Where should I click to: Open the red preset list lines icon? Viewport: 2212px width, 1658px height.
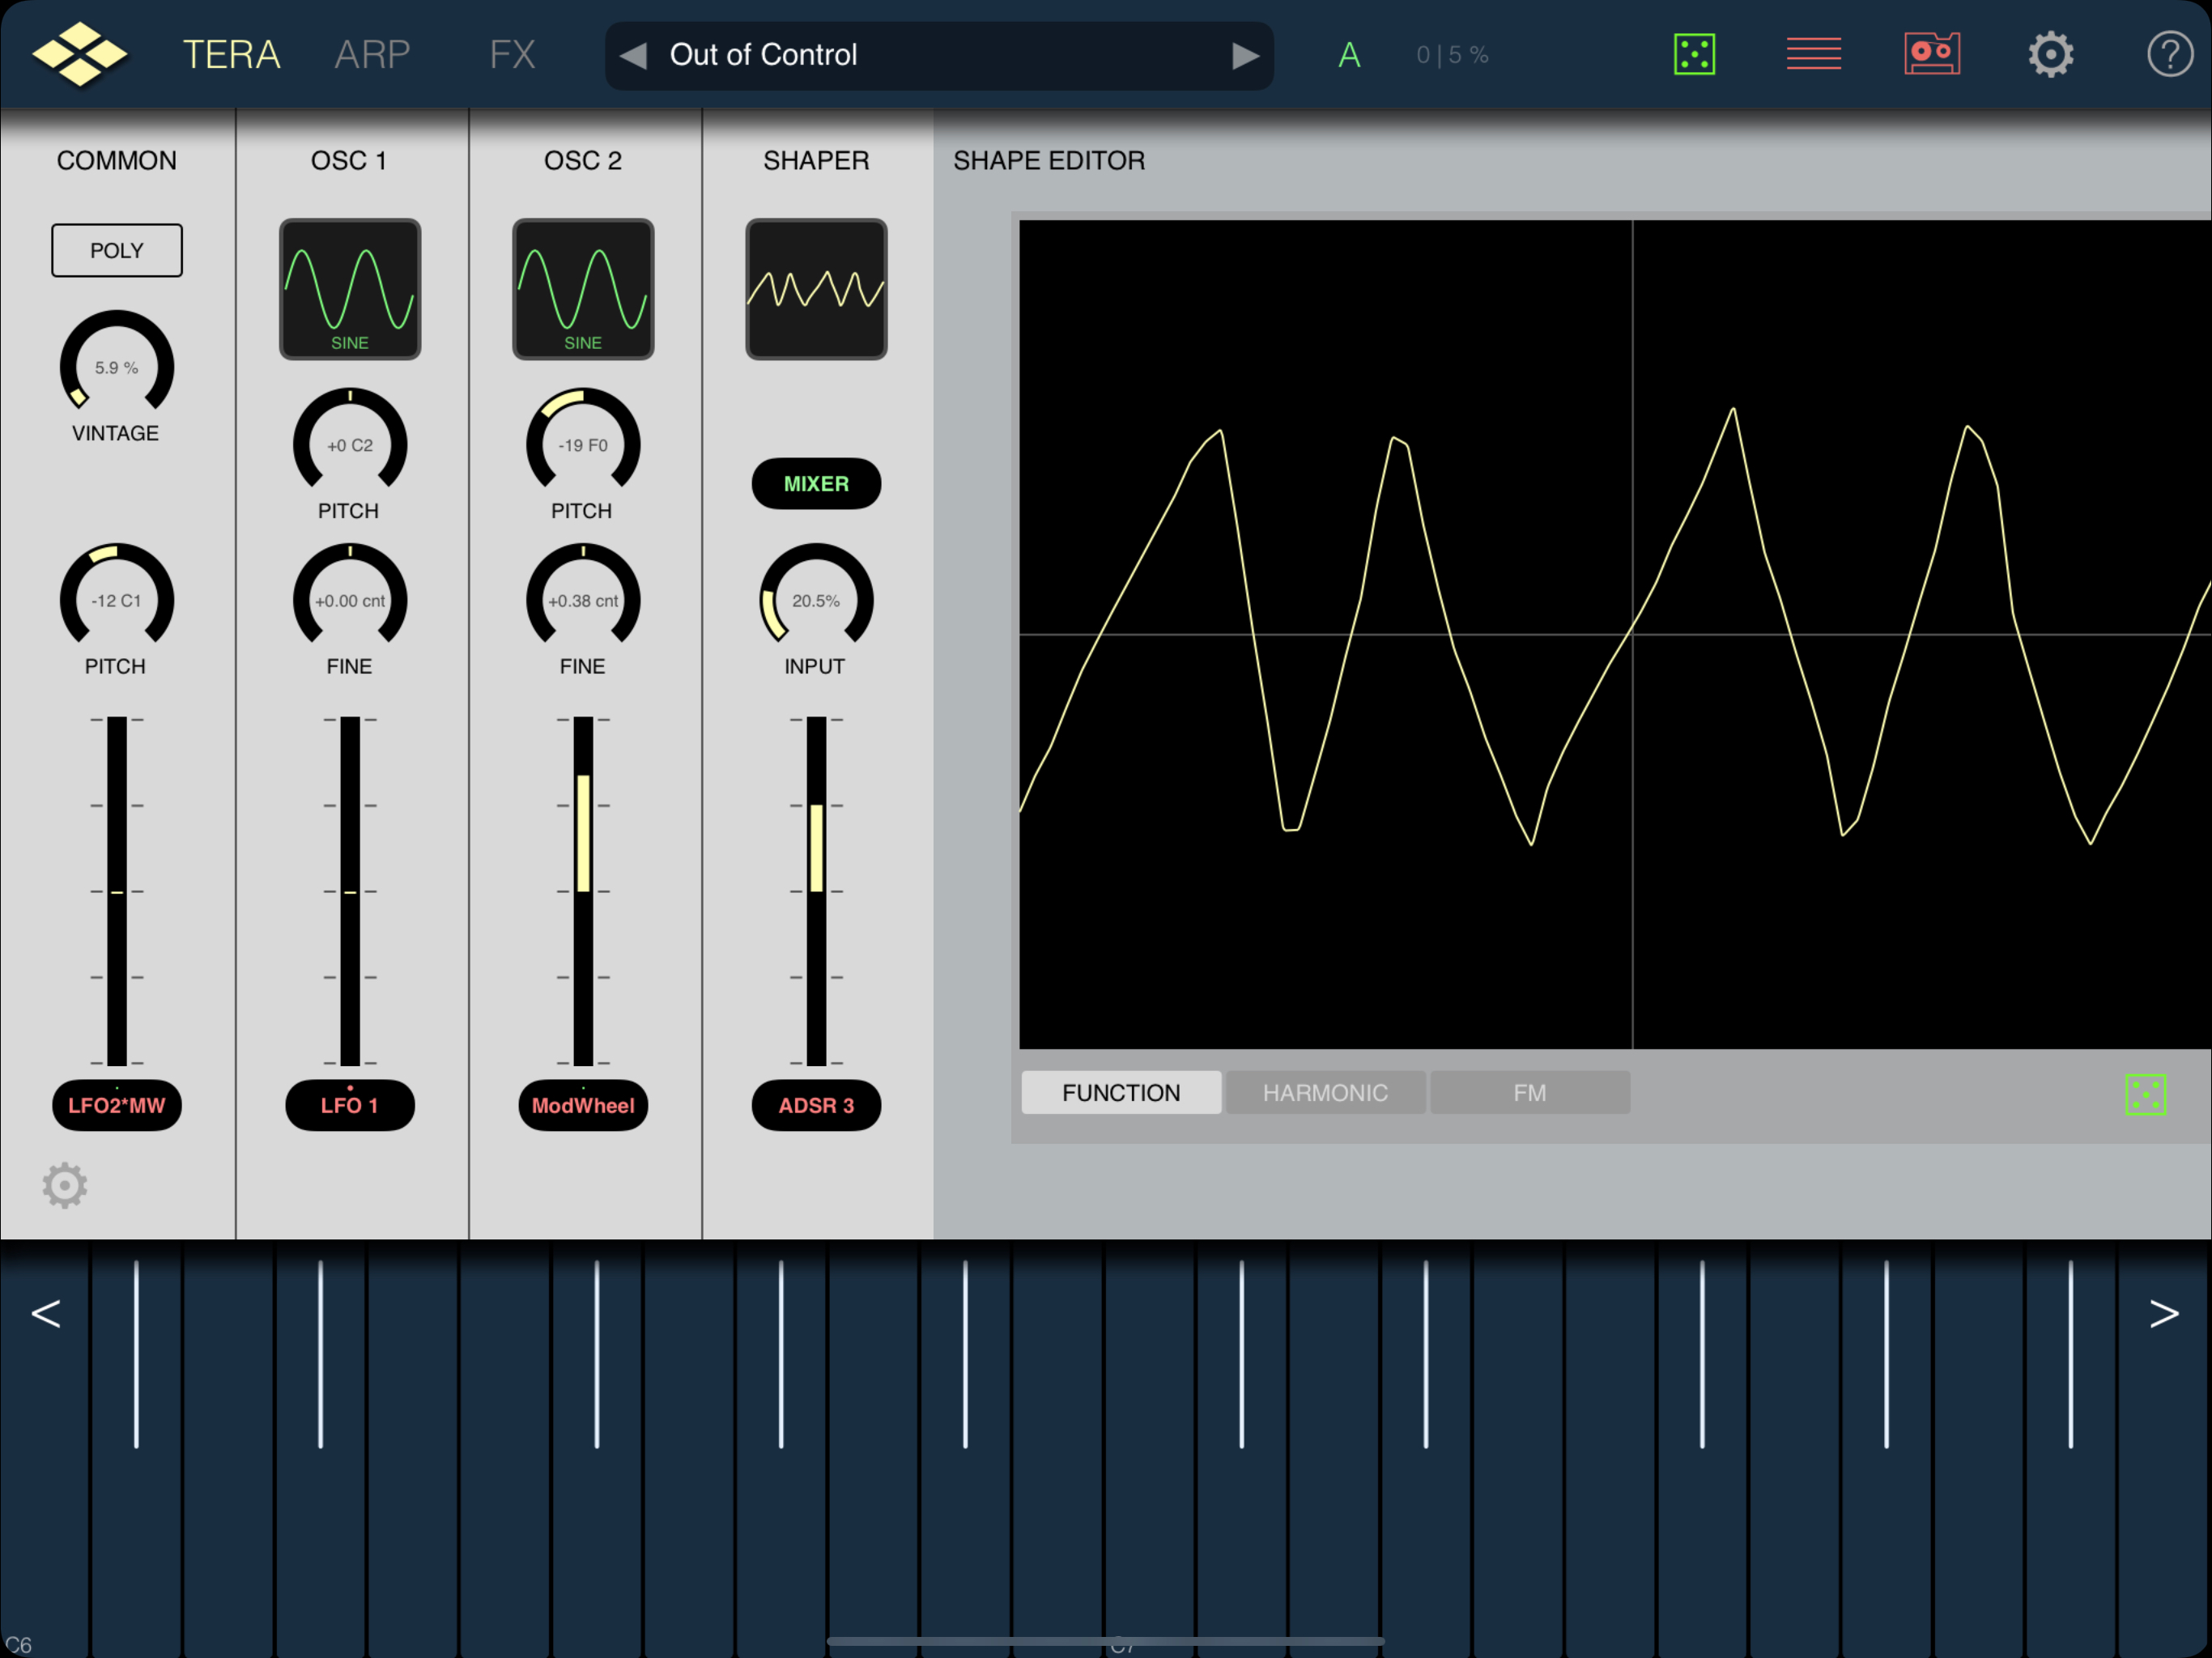point(1813,54)
